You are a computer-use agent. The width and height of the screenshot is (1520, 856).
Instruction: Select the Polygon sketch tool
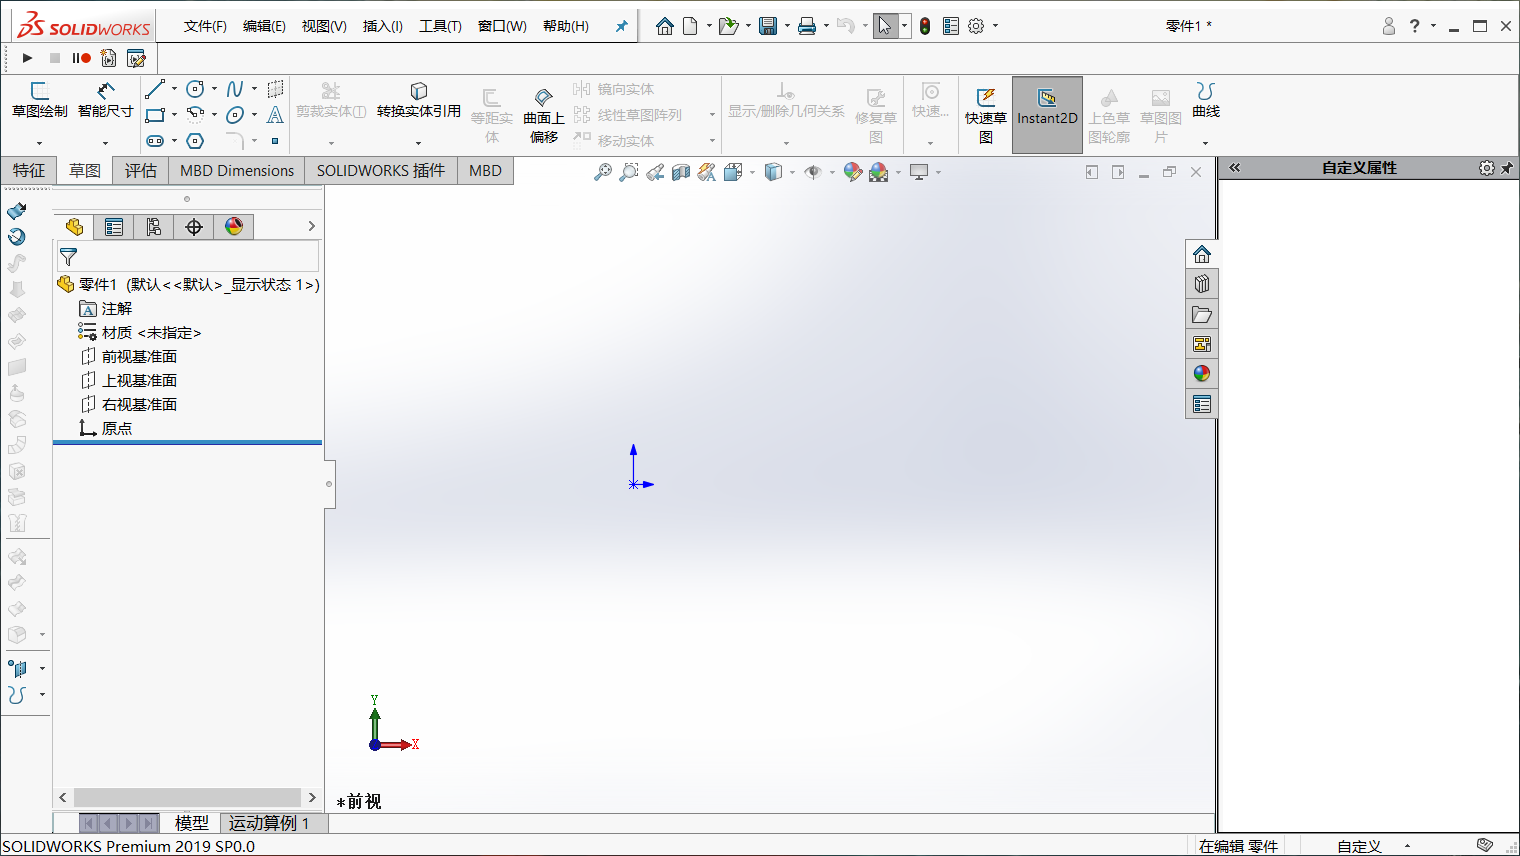click(195, 141)
